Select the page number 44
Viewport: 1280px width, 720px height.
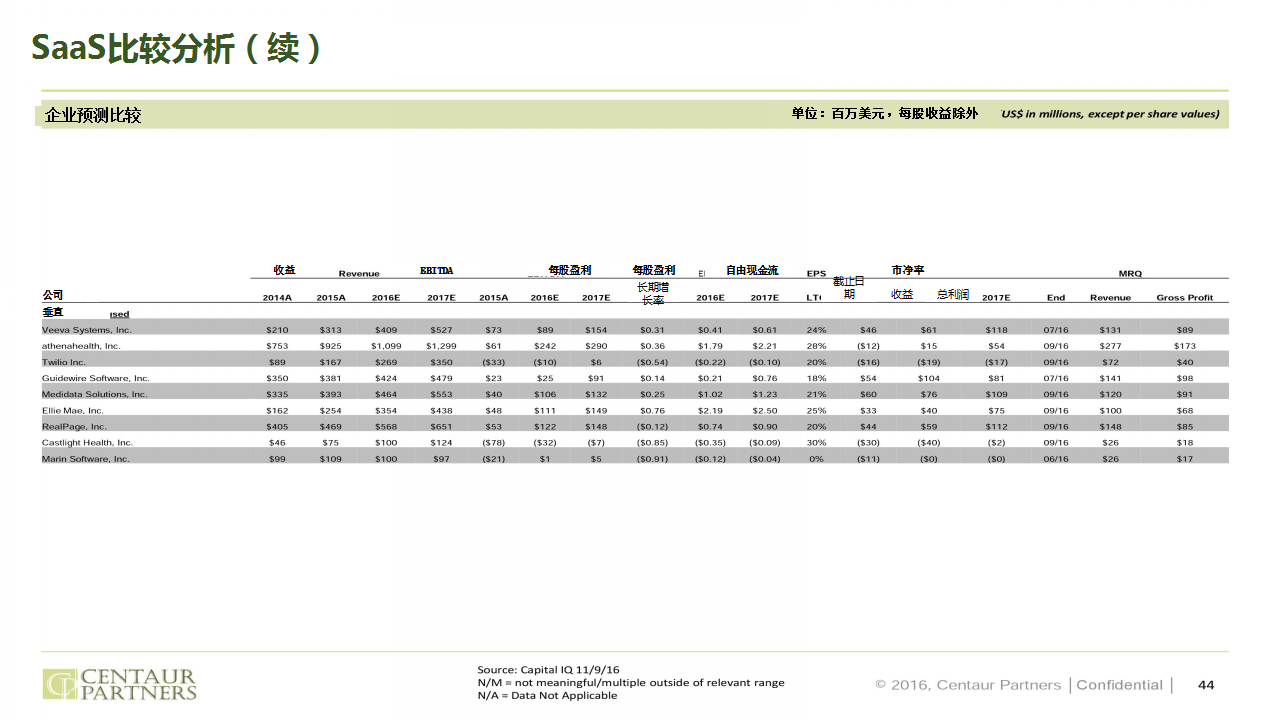(x=1206, y=685)
